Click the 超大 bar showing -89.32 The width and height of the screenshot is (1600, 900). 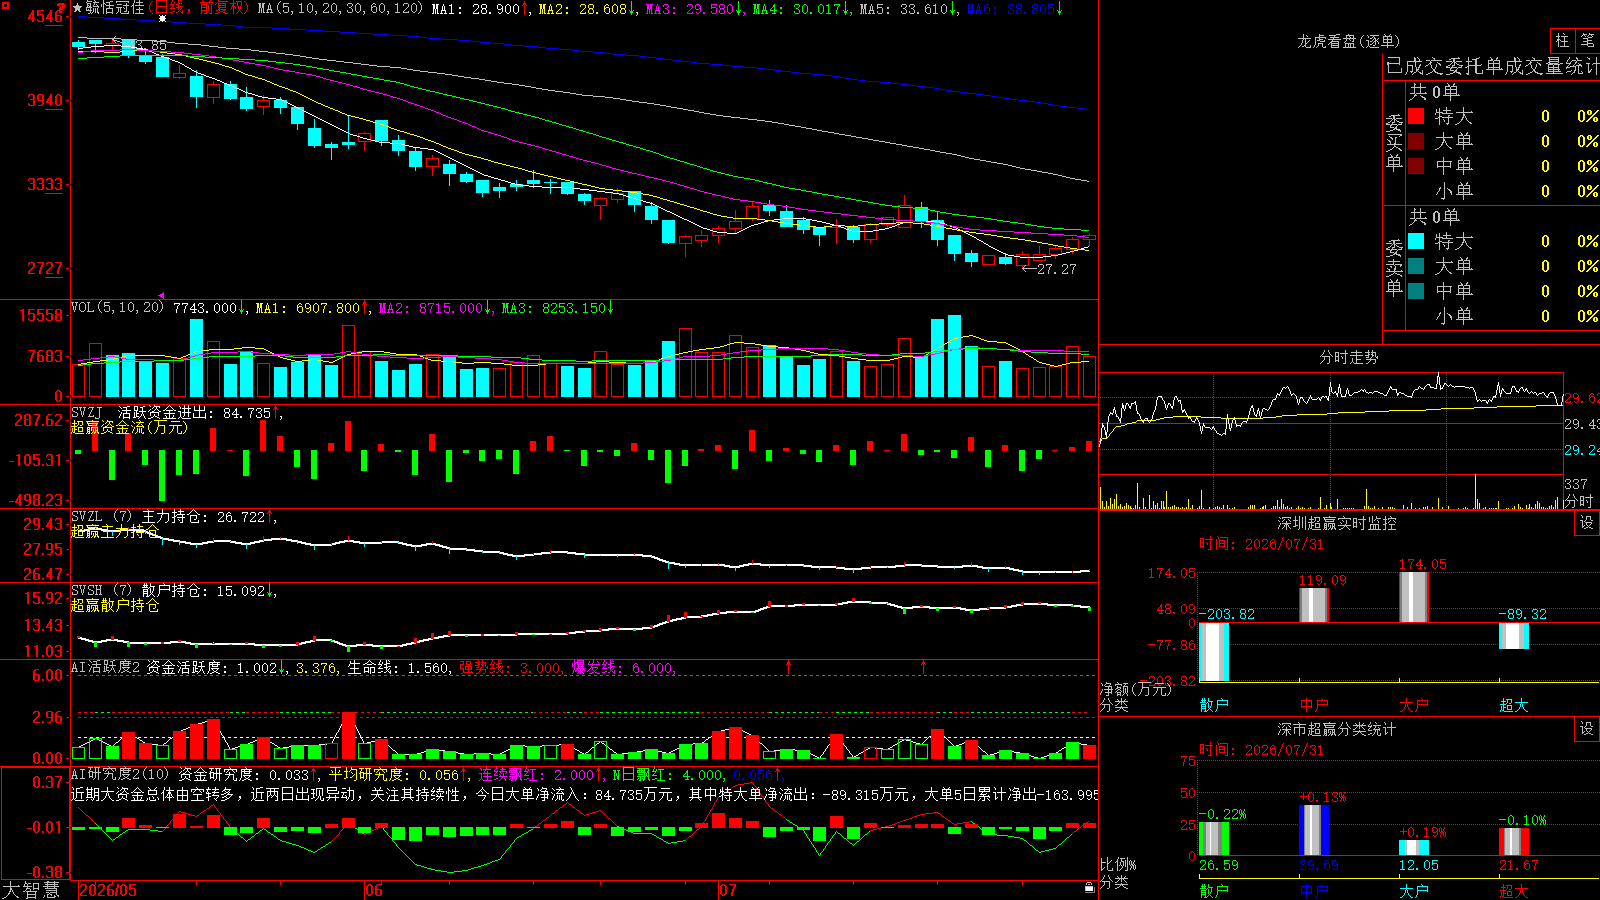(1514, 636)
